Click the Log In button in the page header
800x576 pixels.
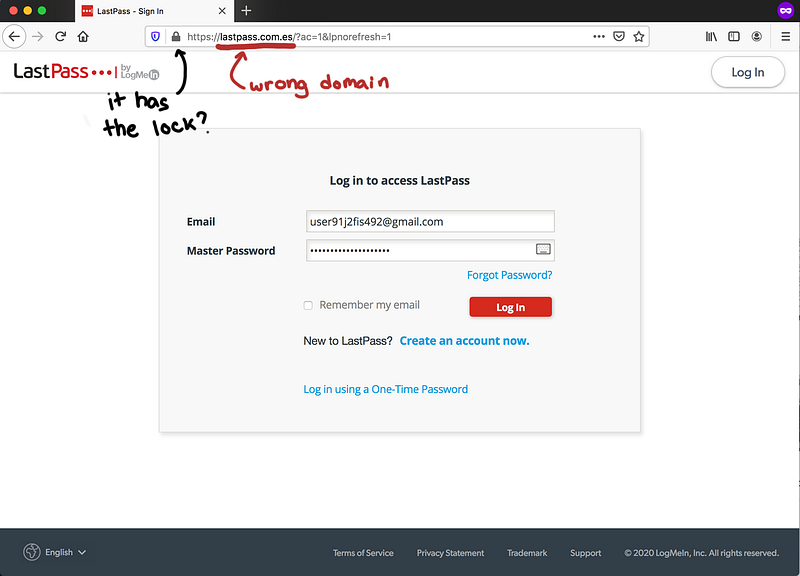(747, 72)
